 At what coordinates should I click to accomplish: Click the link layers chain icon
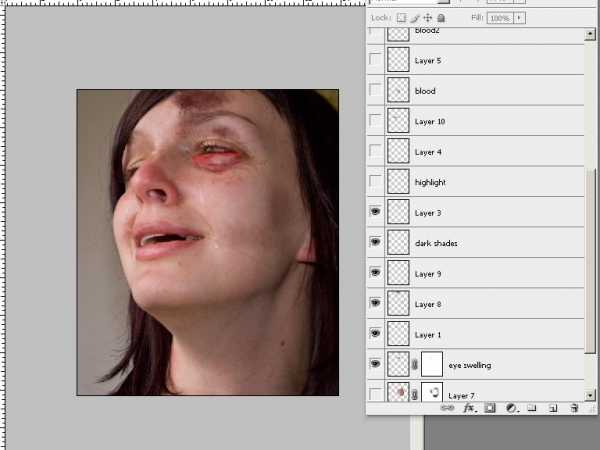[x=447, y=408]
